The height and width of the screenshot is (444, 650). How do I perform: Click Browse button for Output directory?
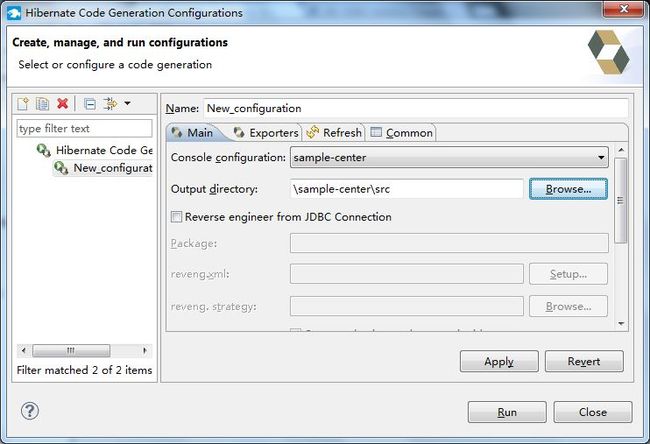coord(568,189)
